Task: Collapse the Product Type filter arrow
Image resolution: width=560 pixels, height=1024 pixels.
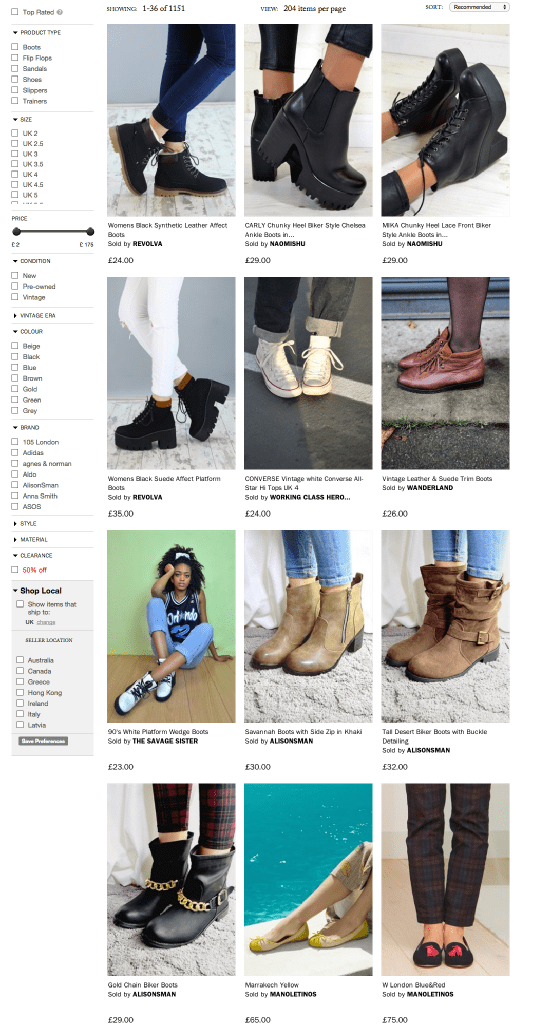Action: 14,32
